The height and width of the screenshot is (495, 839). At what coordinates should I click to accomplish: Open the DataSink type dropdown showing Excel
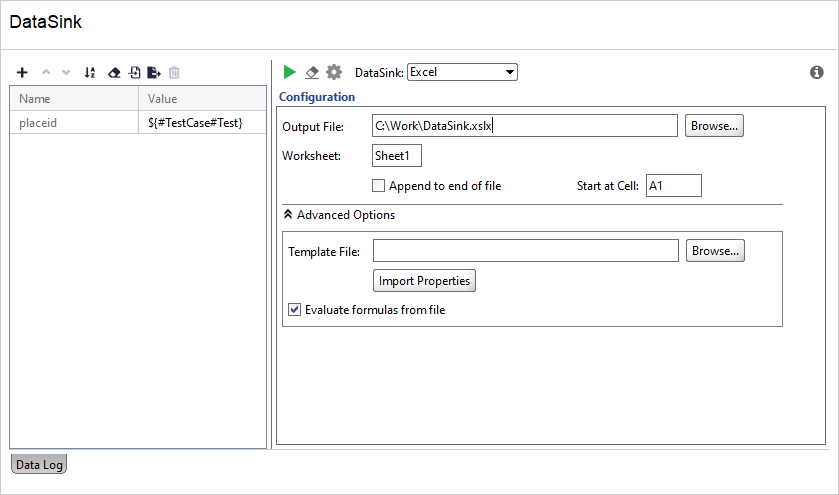[462, 72]
